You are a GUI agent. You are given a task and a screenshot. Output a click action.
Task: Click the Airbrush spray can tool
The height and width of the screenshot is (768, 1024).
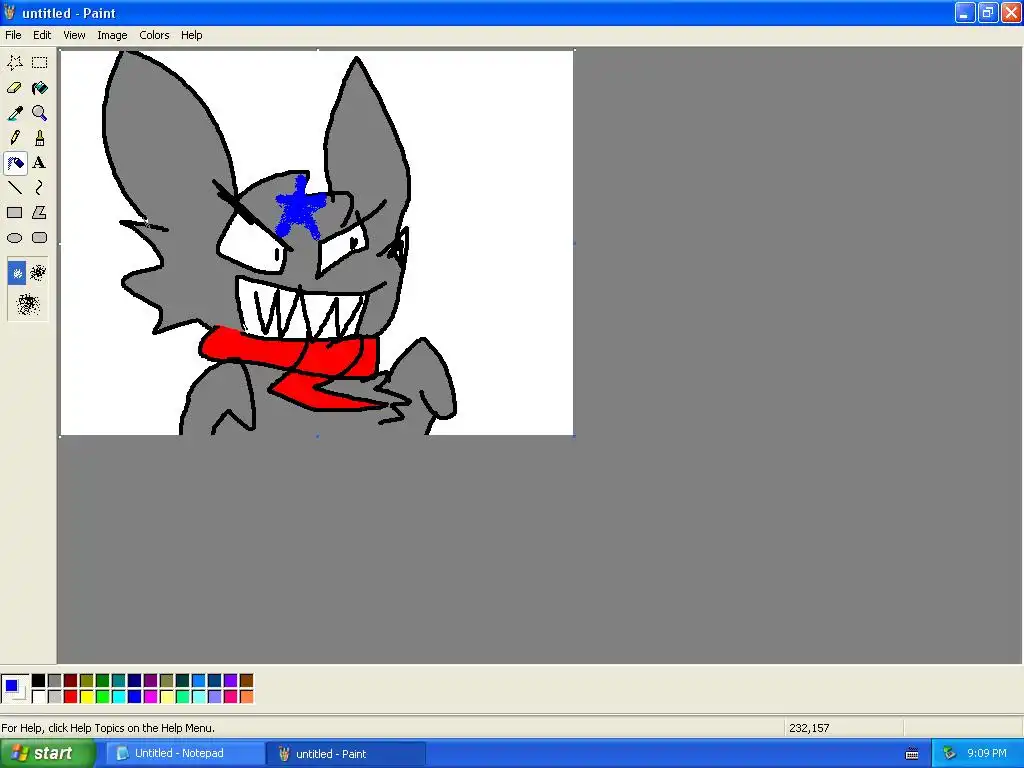pyautogui.click(x=15, y=163)
